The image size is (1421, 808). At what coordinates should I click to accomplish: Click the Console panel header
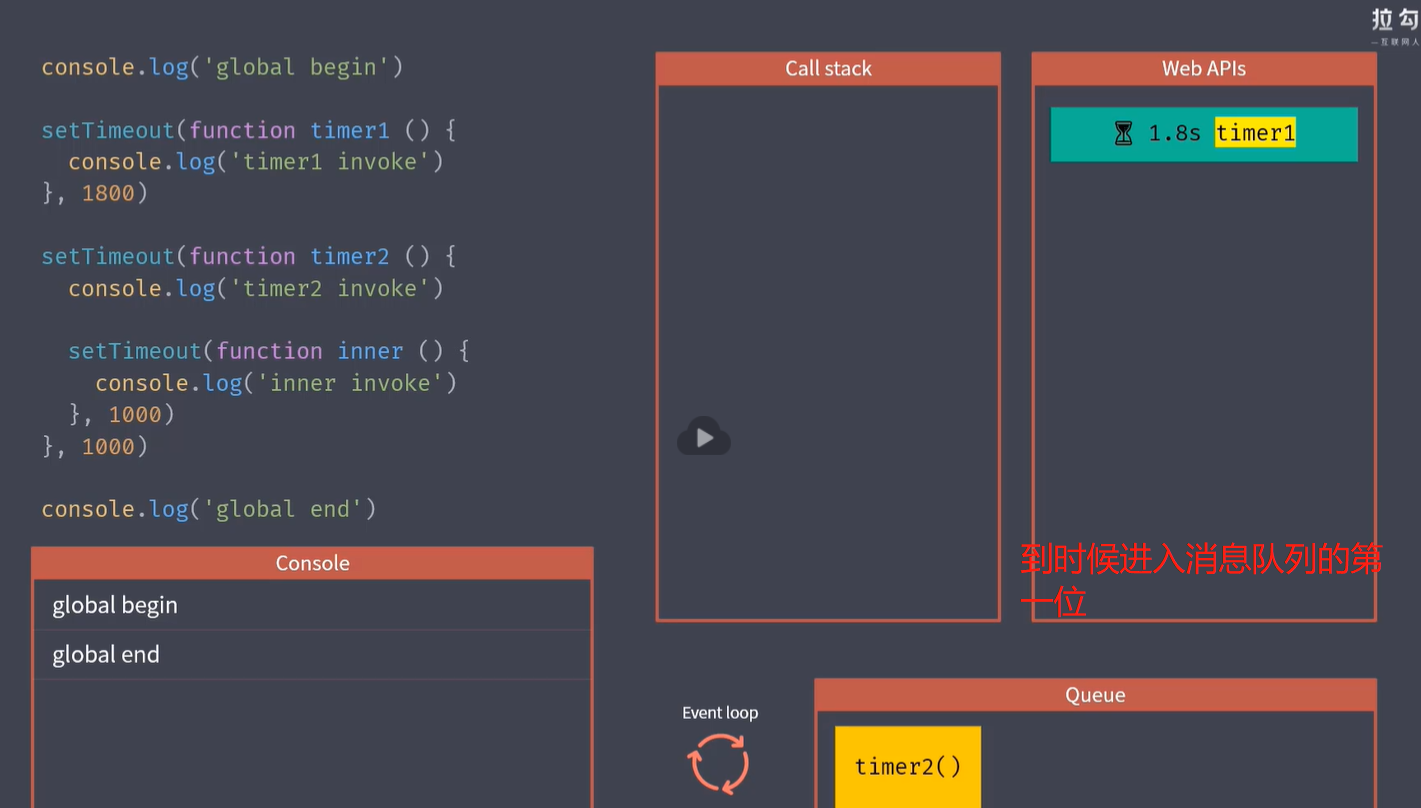[312, 563]
